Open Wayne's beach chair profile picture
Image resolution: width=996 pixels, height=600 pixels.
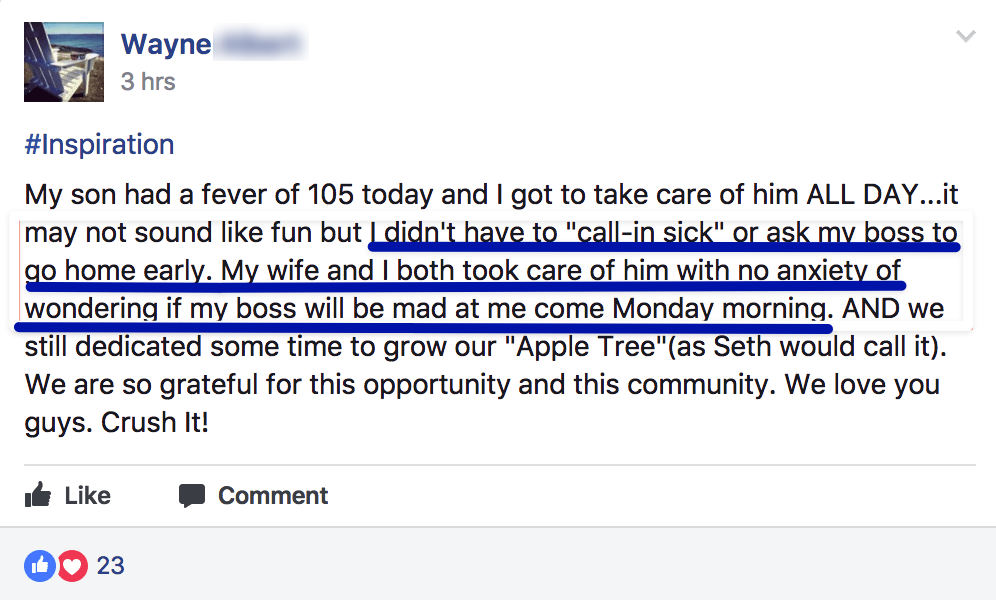64,62
